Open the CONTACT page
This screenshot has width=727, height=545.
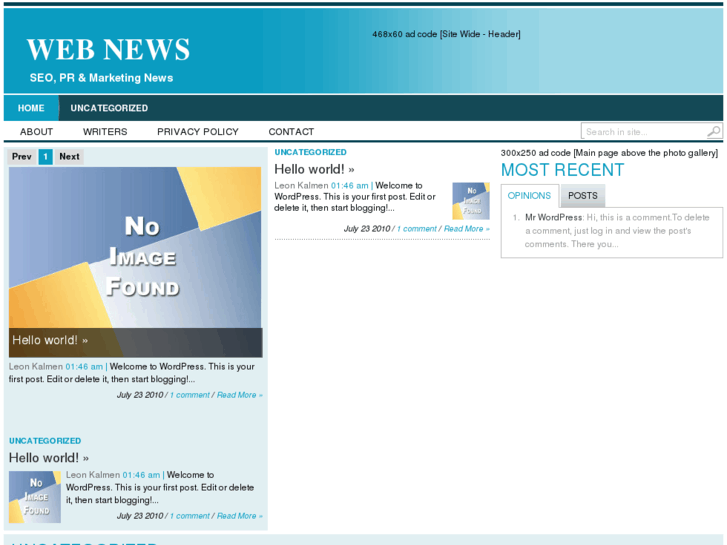(291, 132)
